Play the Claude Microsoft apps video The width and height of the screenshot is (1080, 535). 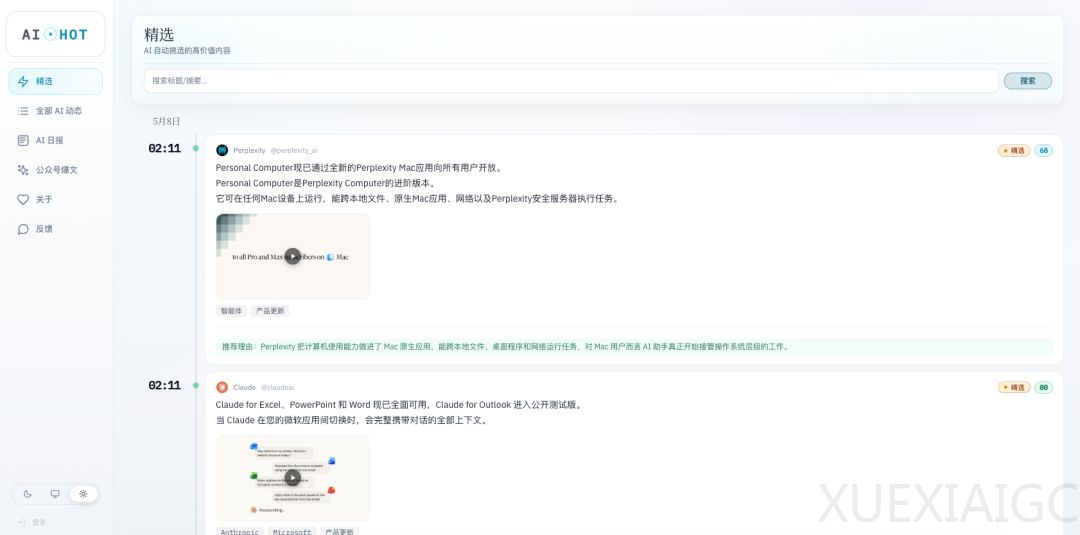pos(293,478)
